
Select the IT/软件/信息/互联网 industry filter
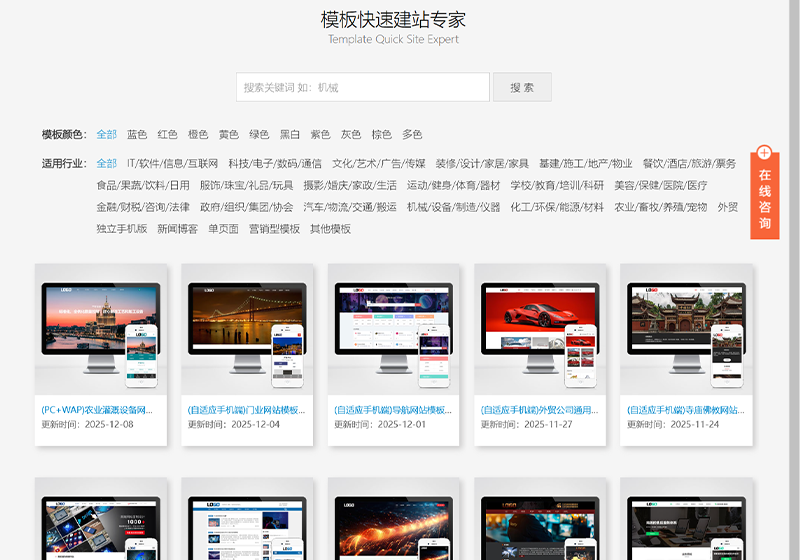click(x=172, y=163)
